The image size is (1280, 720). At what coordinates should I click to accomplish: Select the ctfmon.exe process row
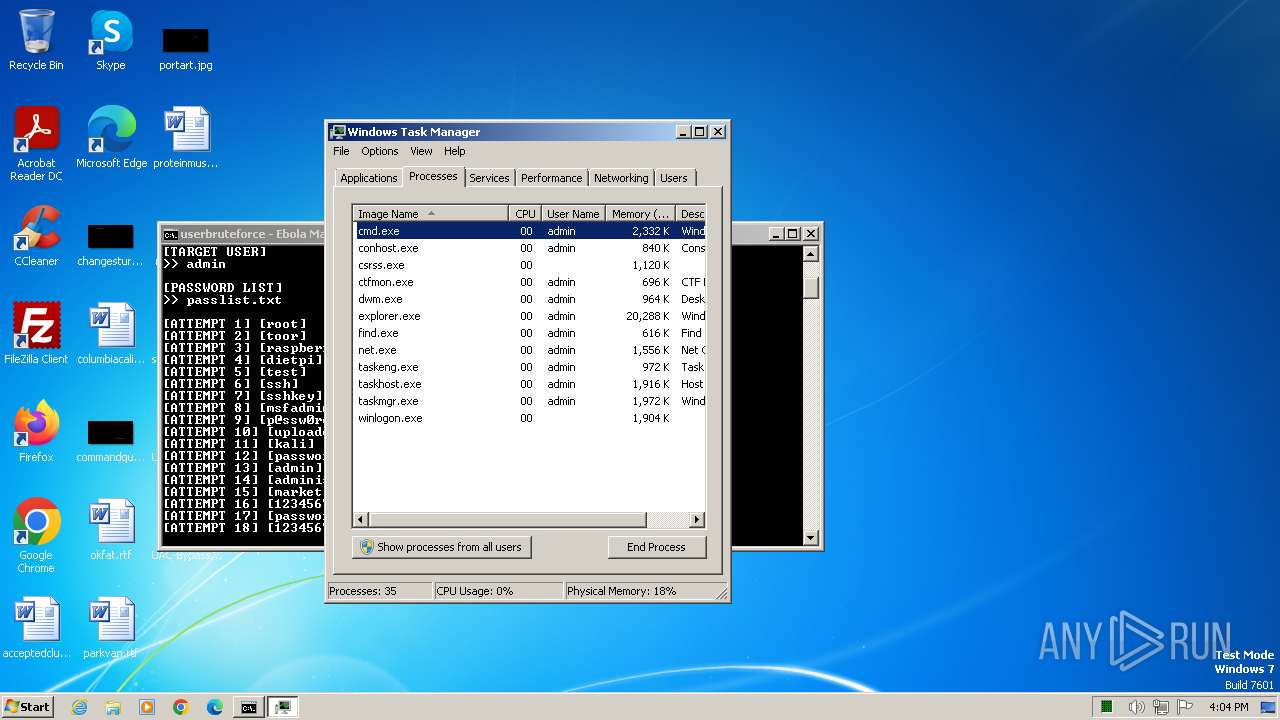530,282
